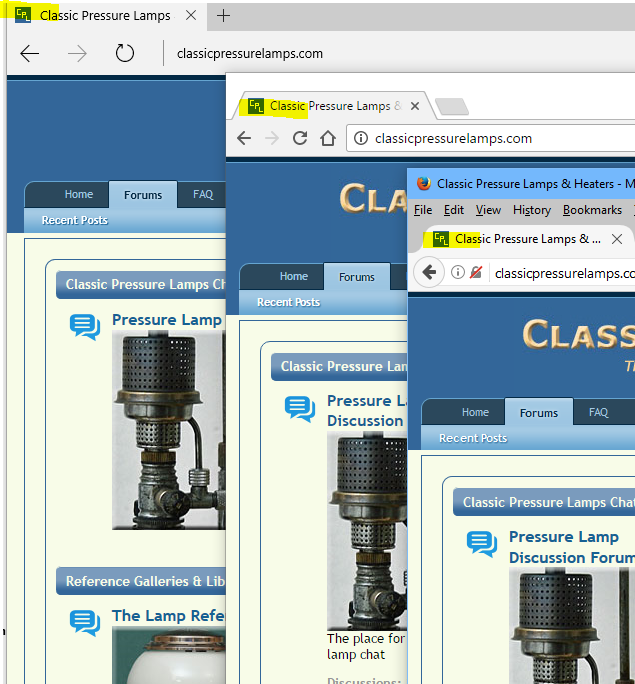Click Chrome's reload button
635x684 pixels.
coord(299,139)
